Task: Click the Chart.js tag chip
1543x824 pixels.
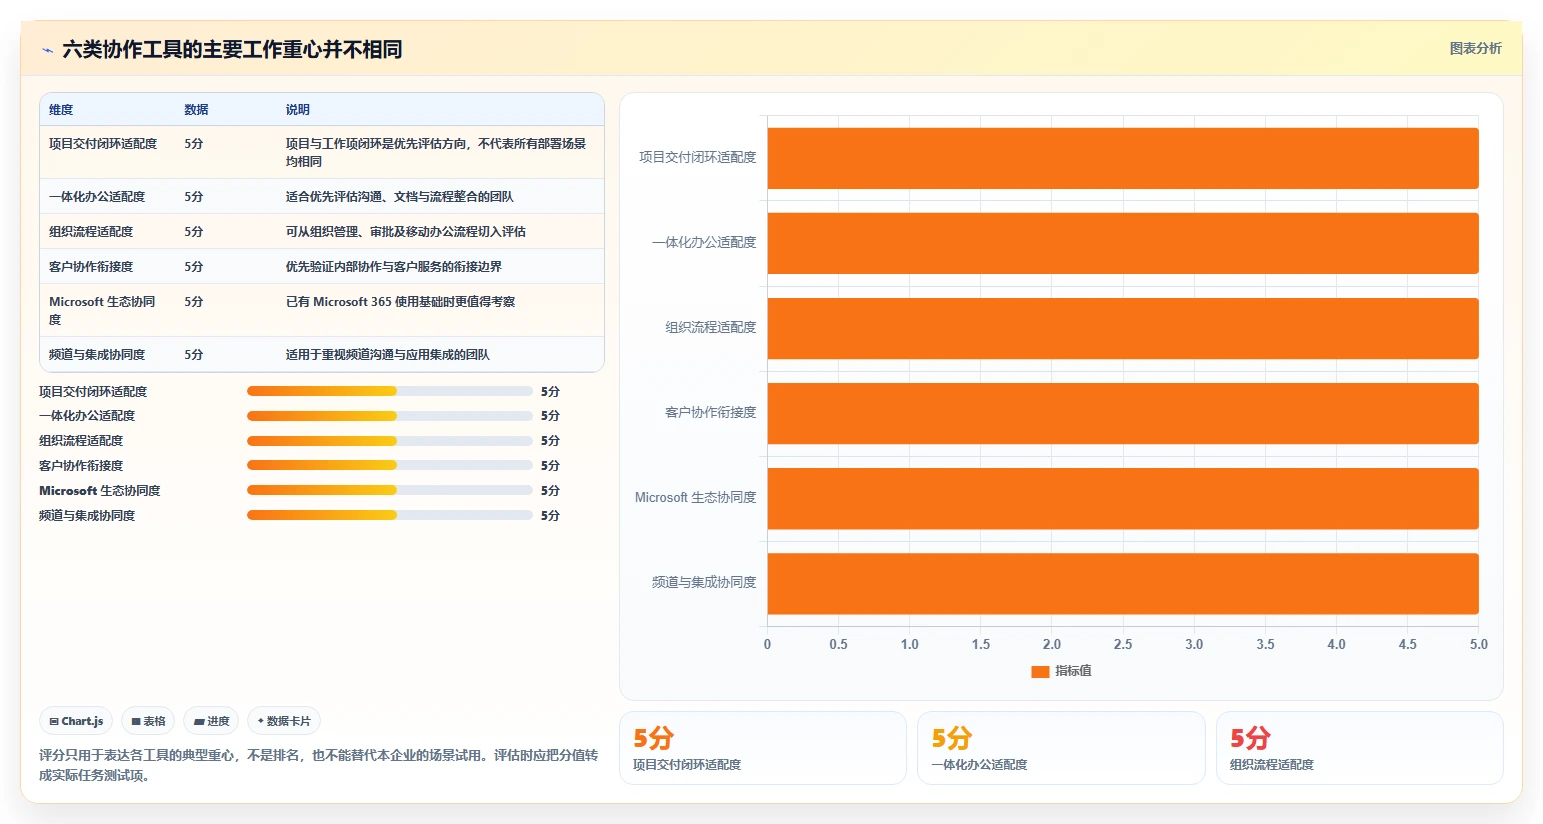Action: 76,721
